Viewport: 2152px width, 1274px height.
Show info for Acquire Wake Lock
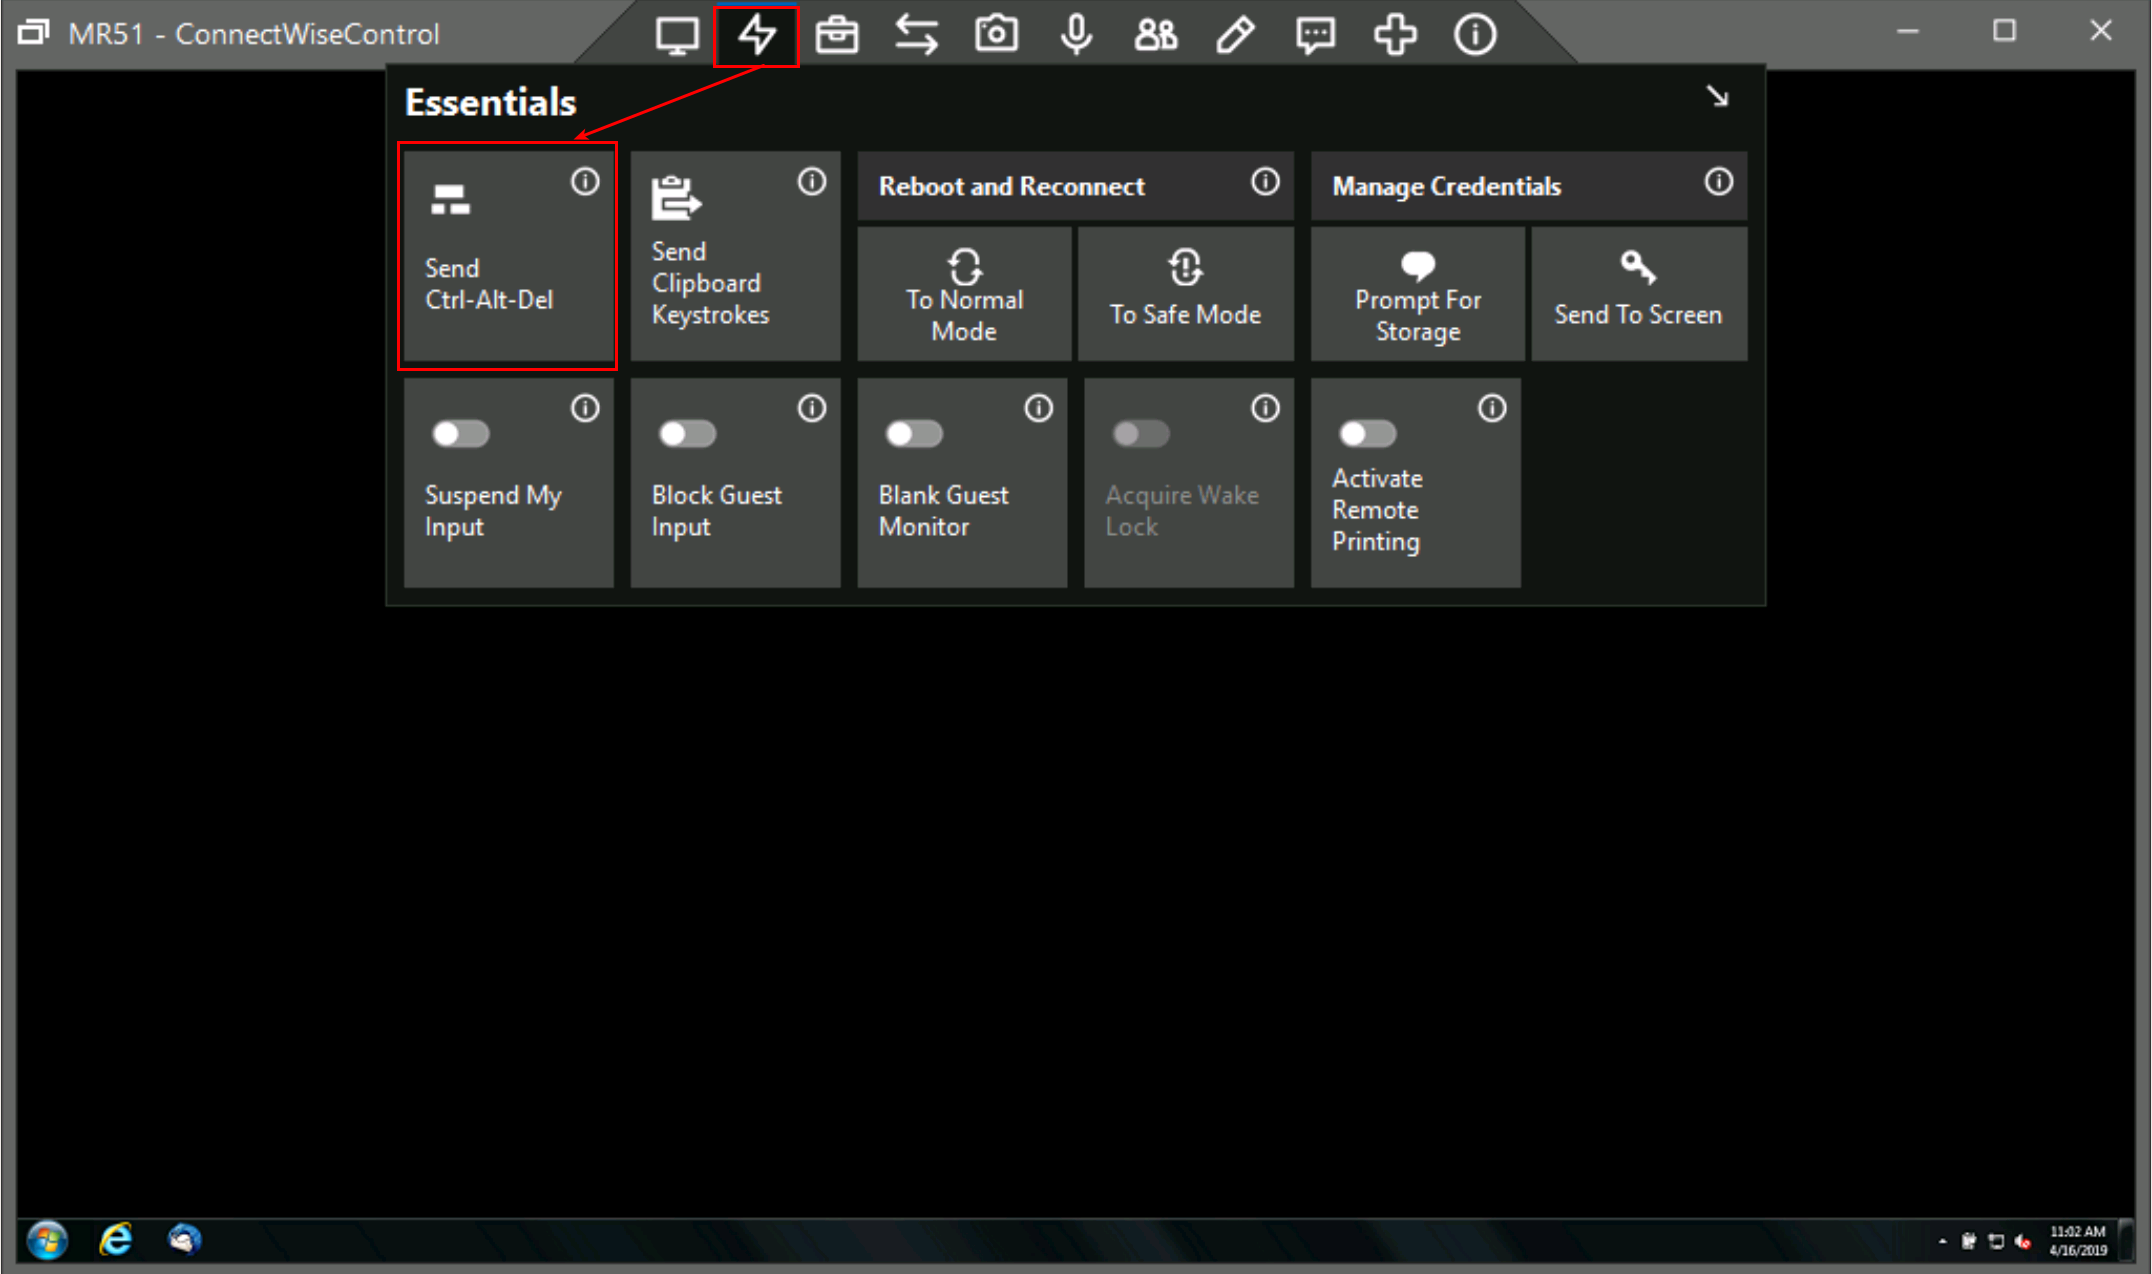coord(1265,408)
